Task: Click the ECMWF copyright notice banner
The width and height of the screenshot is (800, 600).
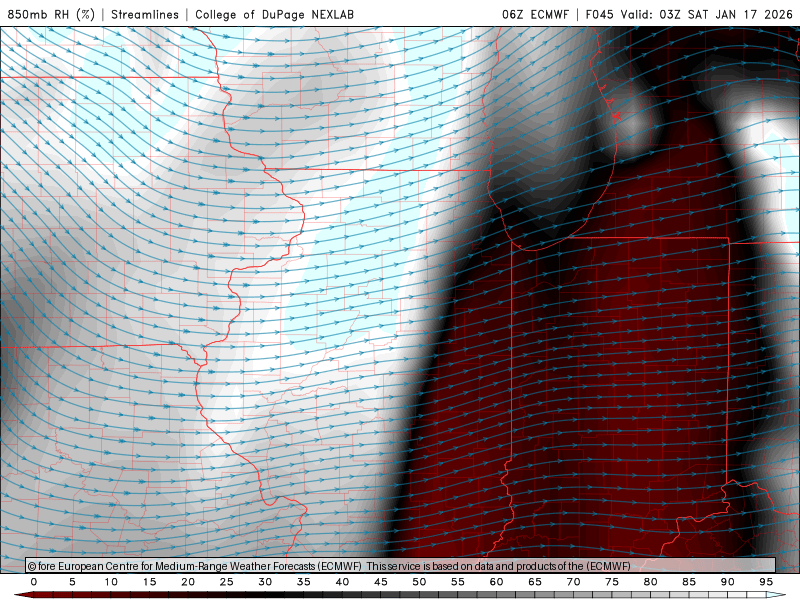Action: [401, 565]
